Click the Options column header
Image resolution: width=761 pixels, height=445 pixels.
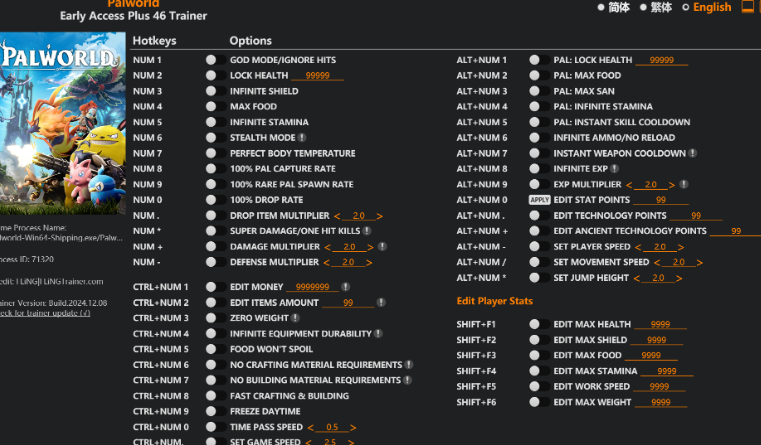coord(250,41)
